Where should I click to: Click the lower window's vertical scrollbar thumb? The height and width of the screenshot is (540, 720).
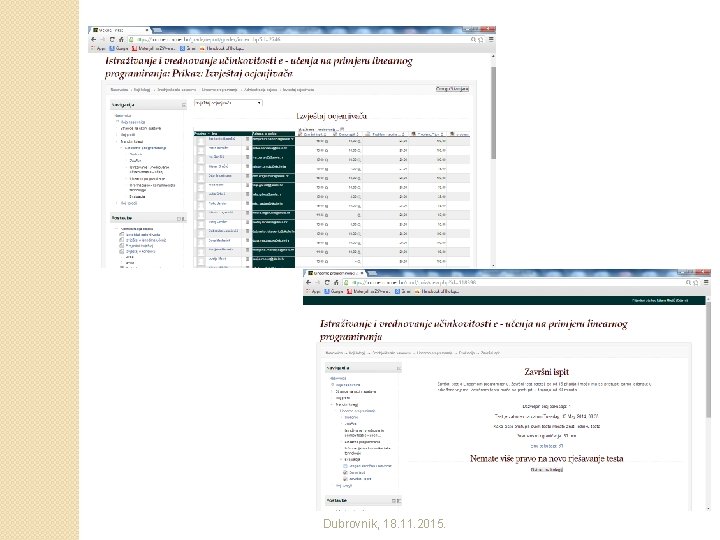(709, 360)
